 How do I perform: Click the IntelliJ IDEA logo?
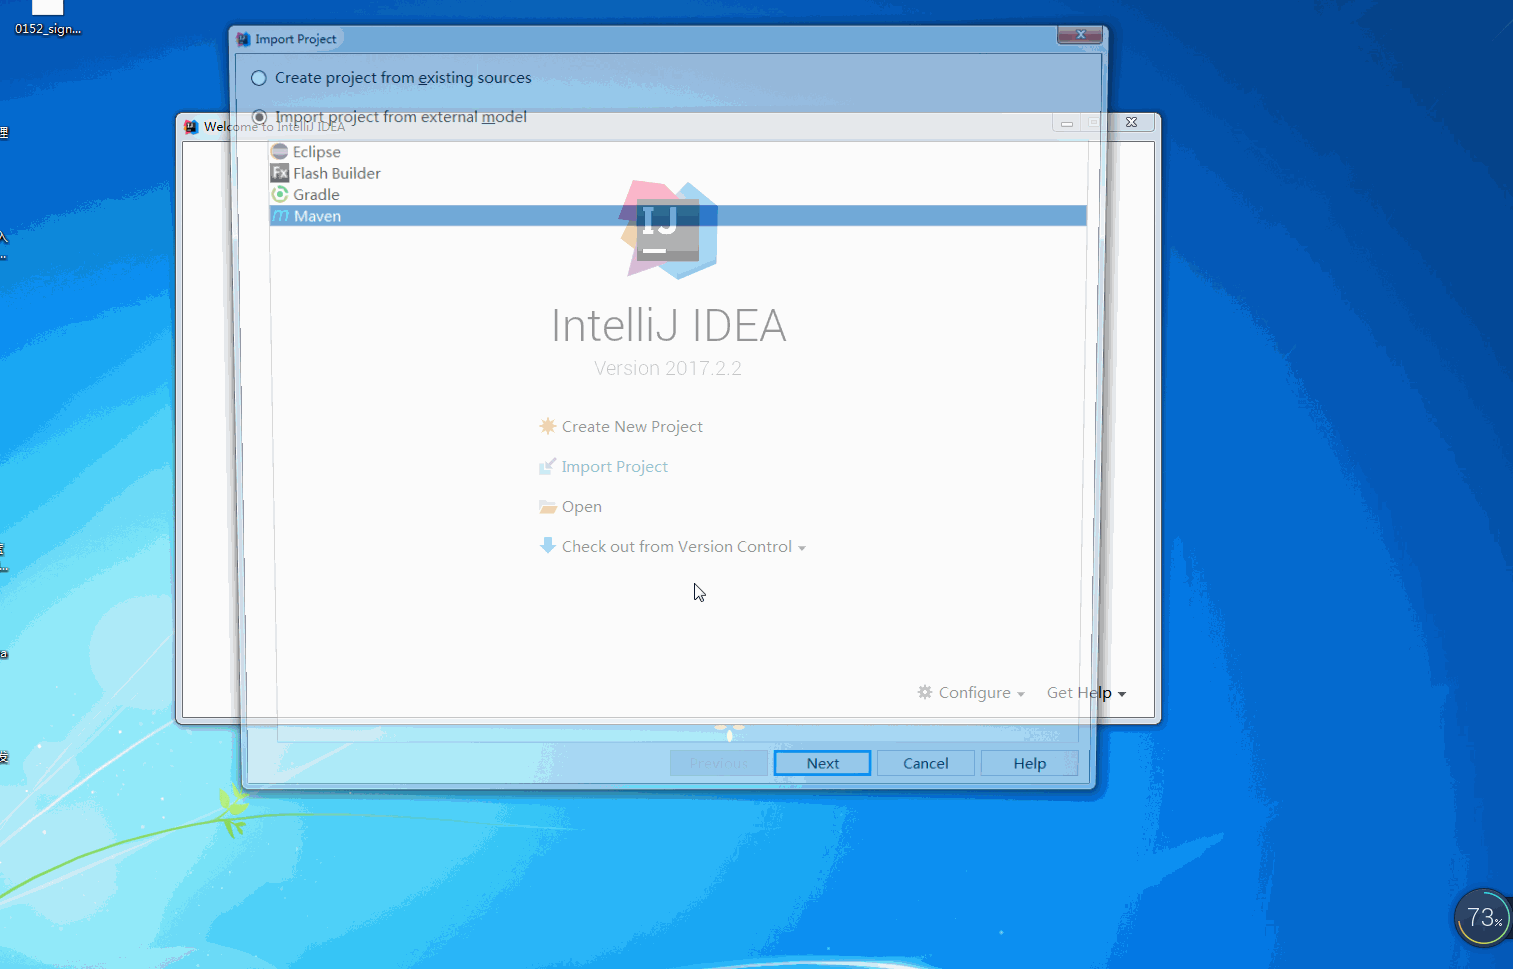point(667,230)
